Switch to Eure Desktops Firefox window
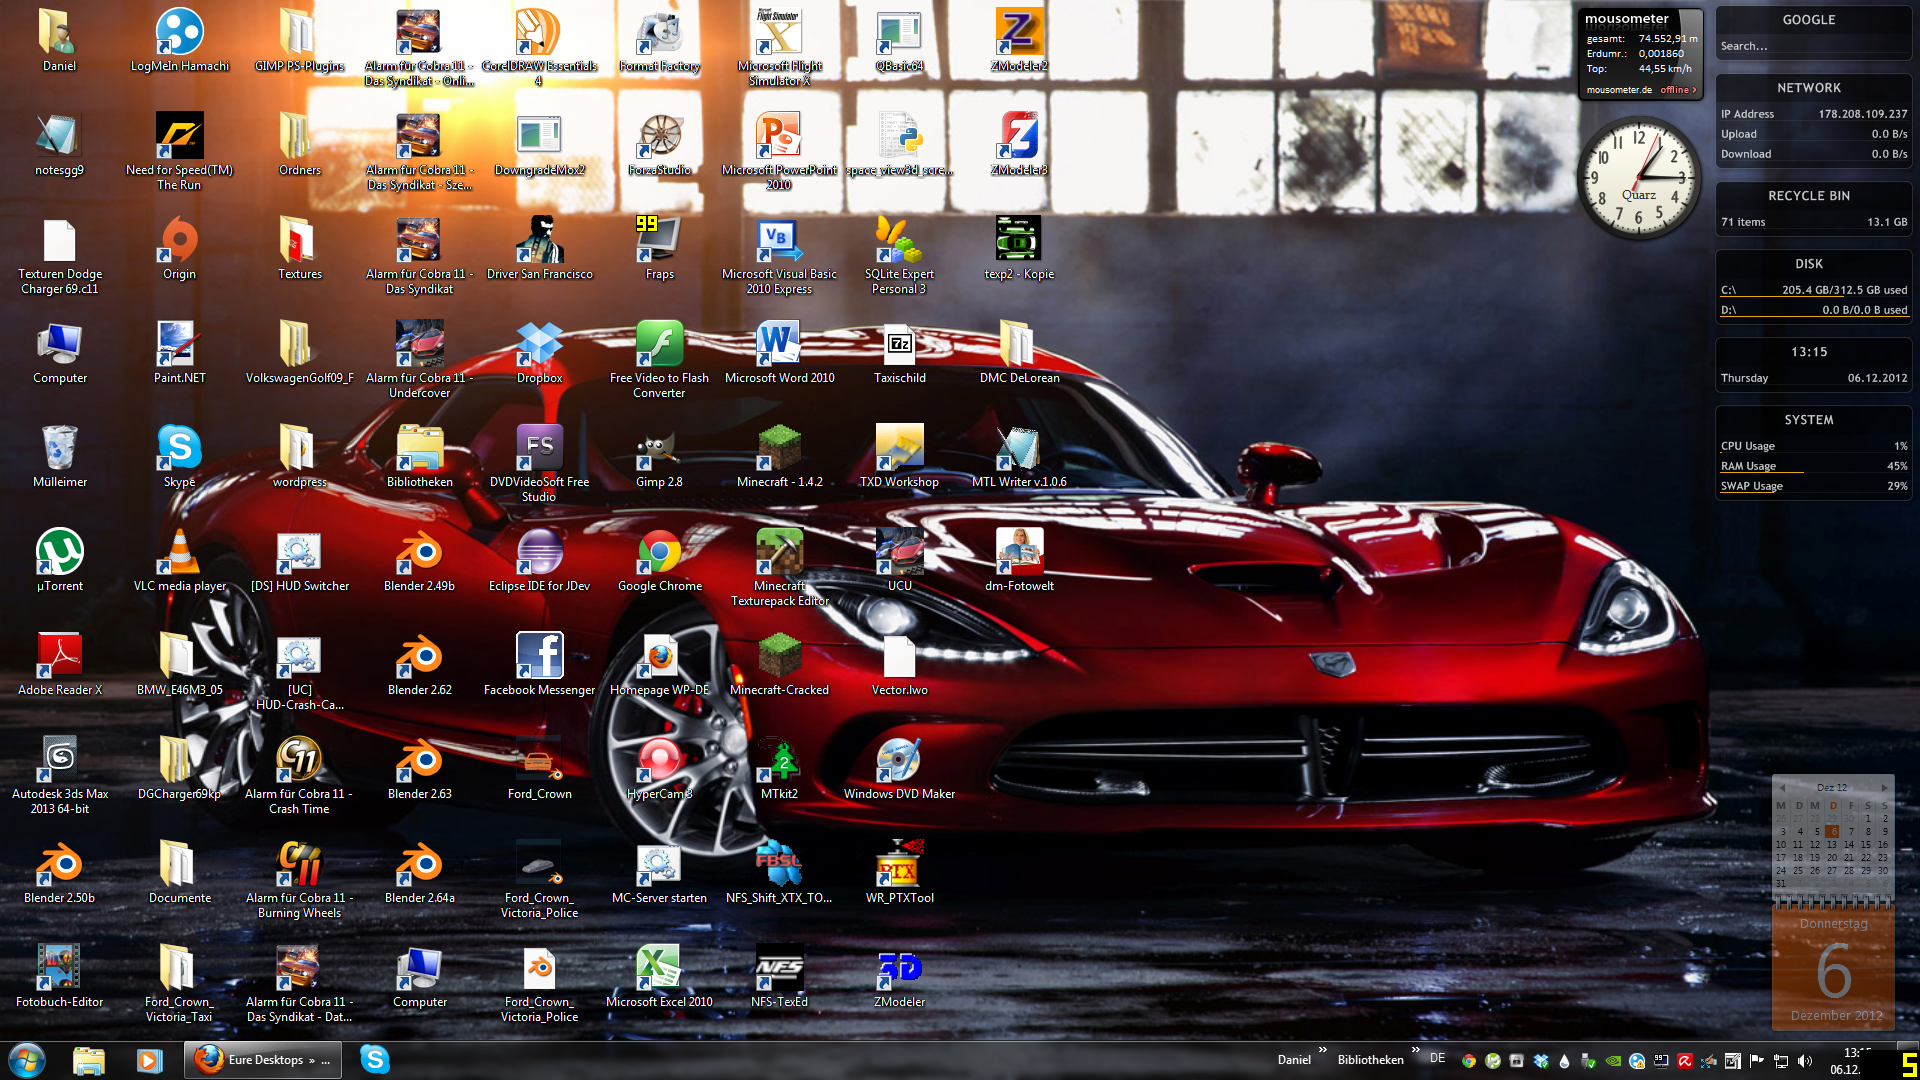The width and height of the screenshot is (1920, 1080). (x=262, y=1060)
